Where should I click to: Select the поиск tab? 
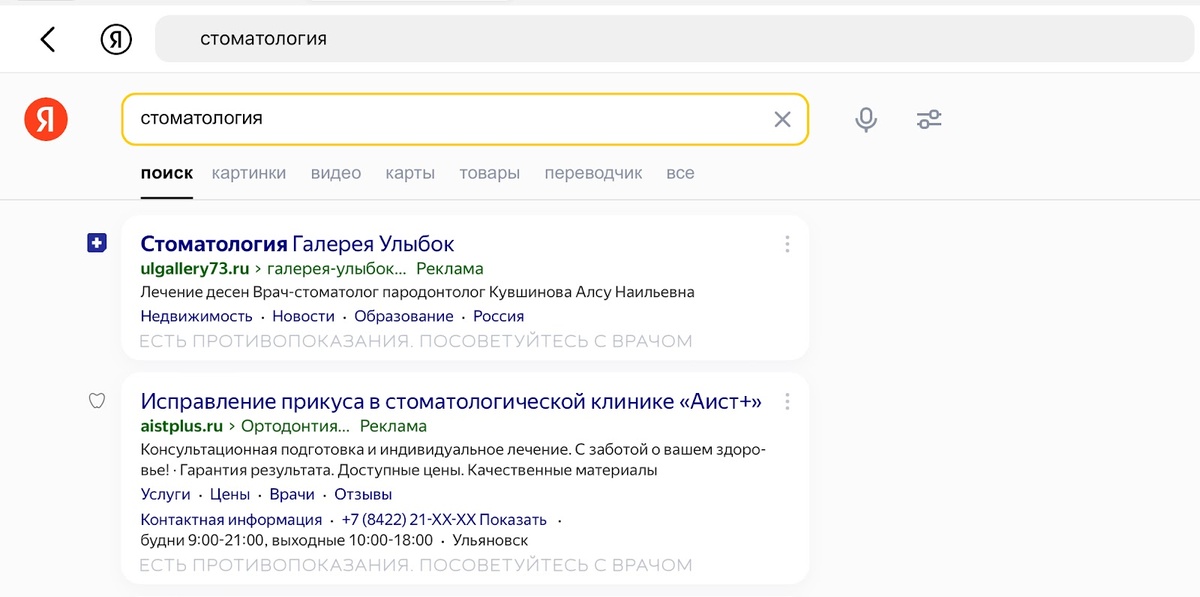[167, 173]
